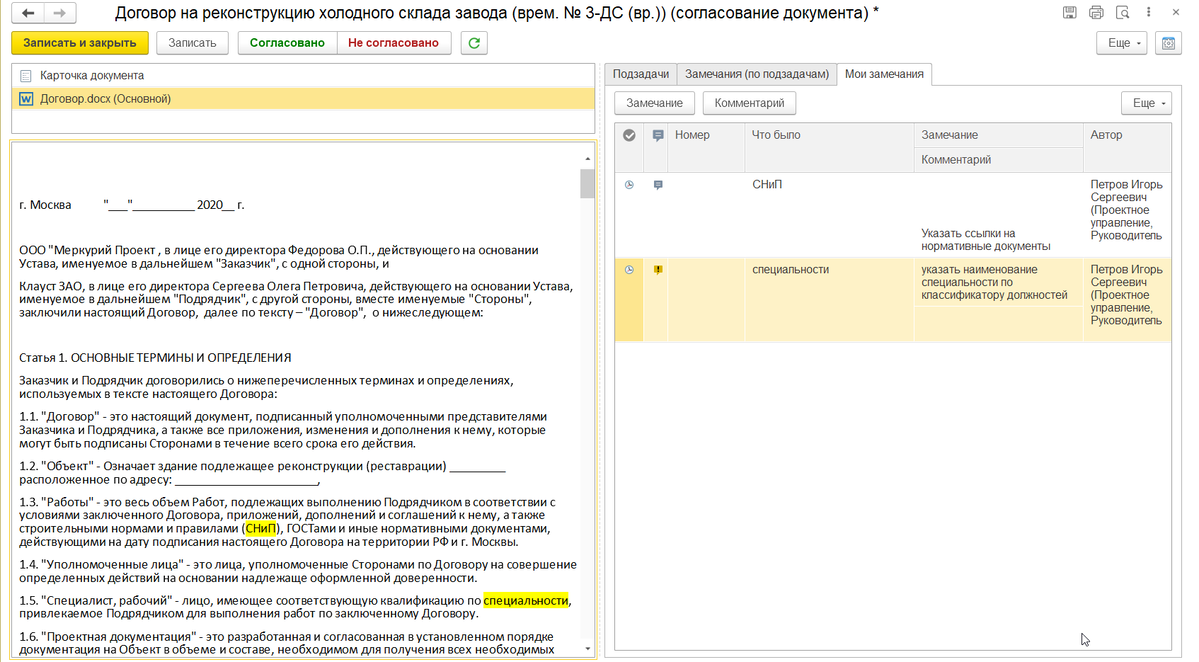Viewport: 1199px width, 662px height.
Task: Click the document card icon
Action: pos(26,76)
